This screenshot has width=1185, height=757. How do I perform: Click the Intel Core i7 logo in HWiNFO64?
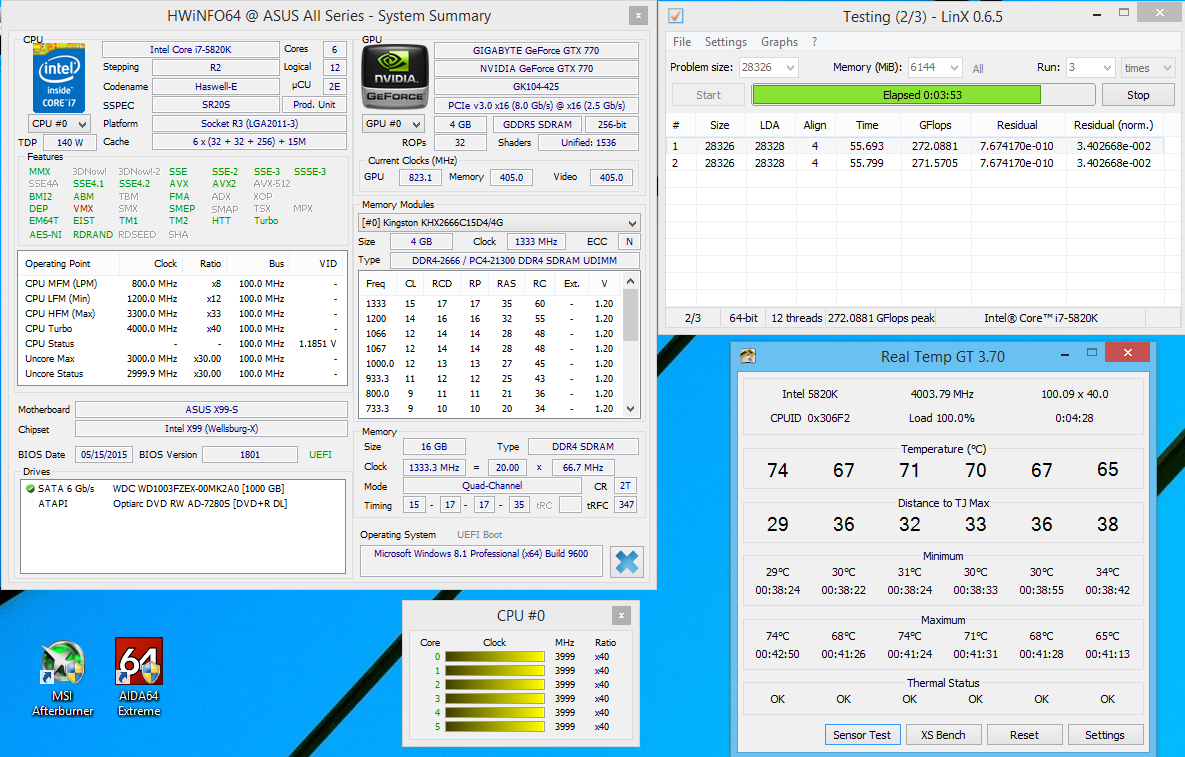point(59,78)
